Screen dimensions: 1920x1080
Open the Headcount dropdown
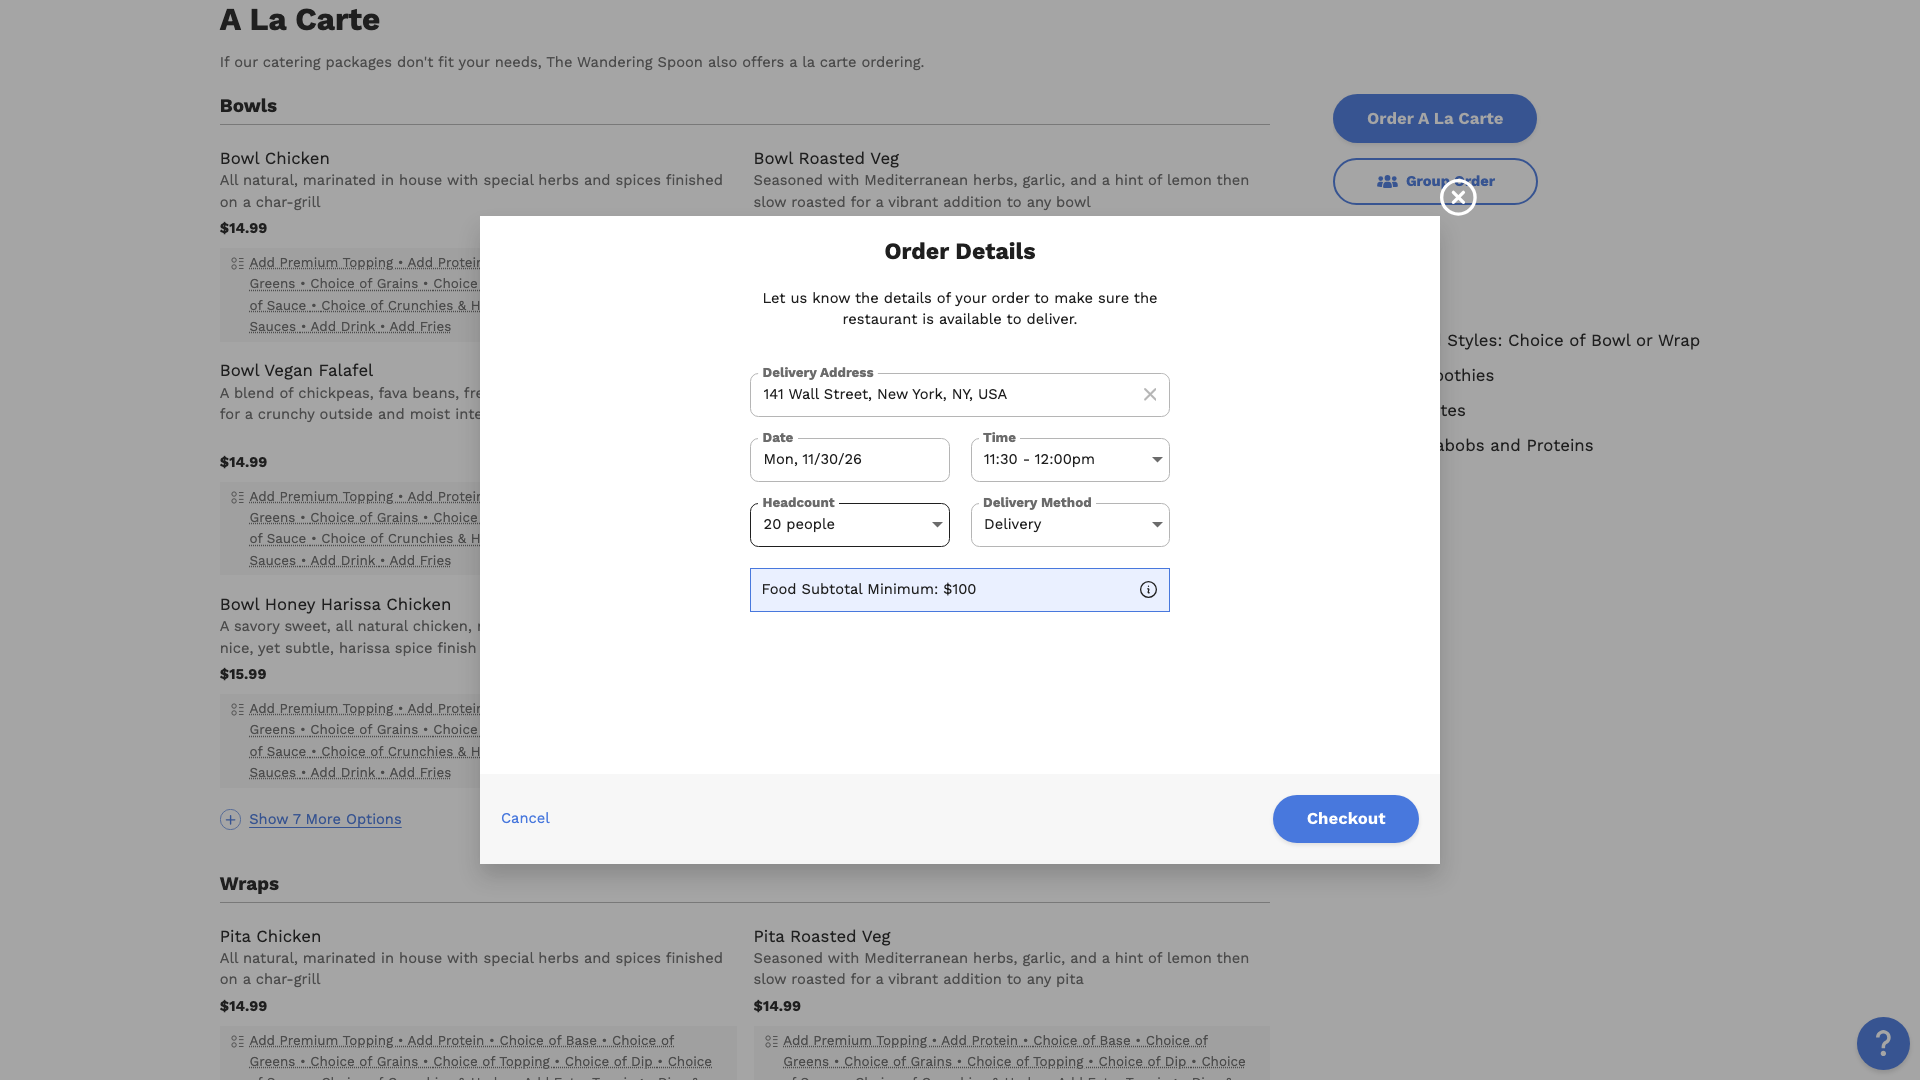point(850,525)
